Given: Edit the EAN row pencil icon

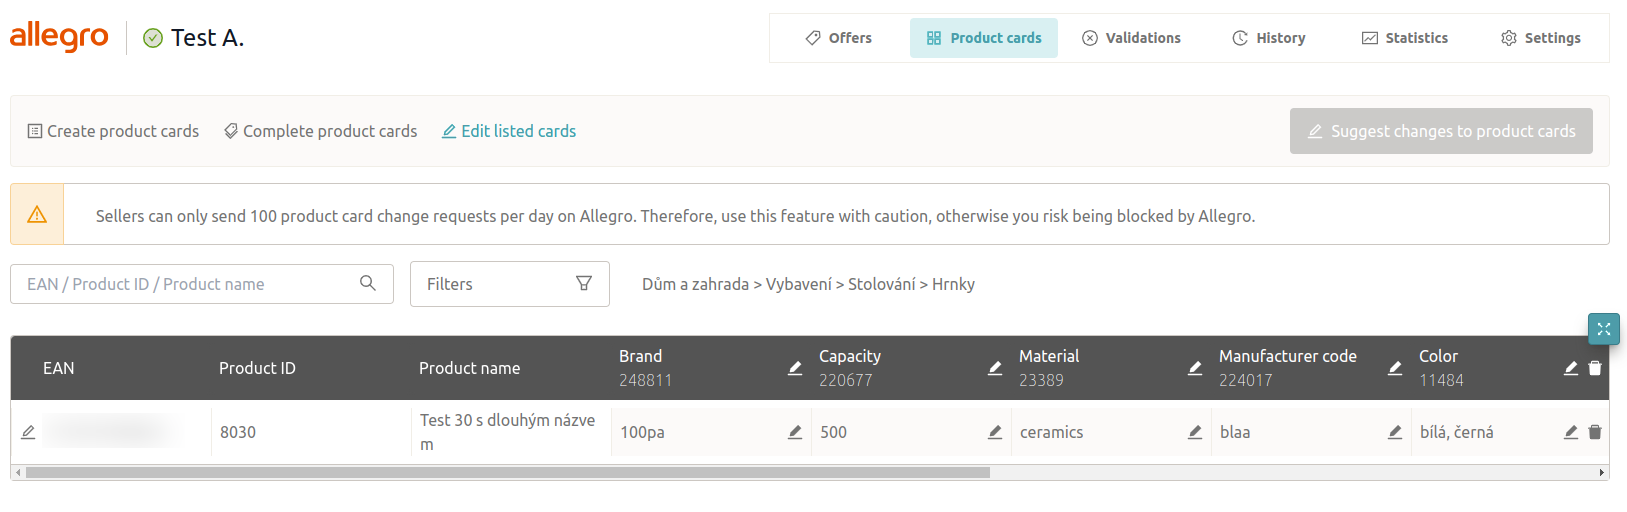Looking at the screenshot, I should (28, 432).
